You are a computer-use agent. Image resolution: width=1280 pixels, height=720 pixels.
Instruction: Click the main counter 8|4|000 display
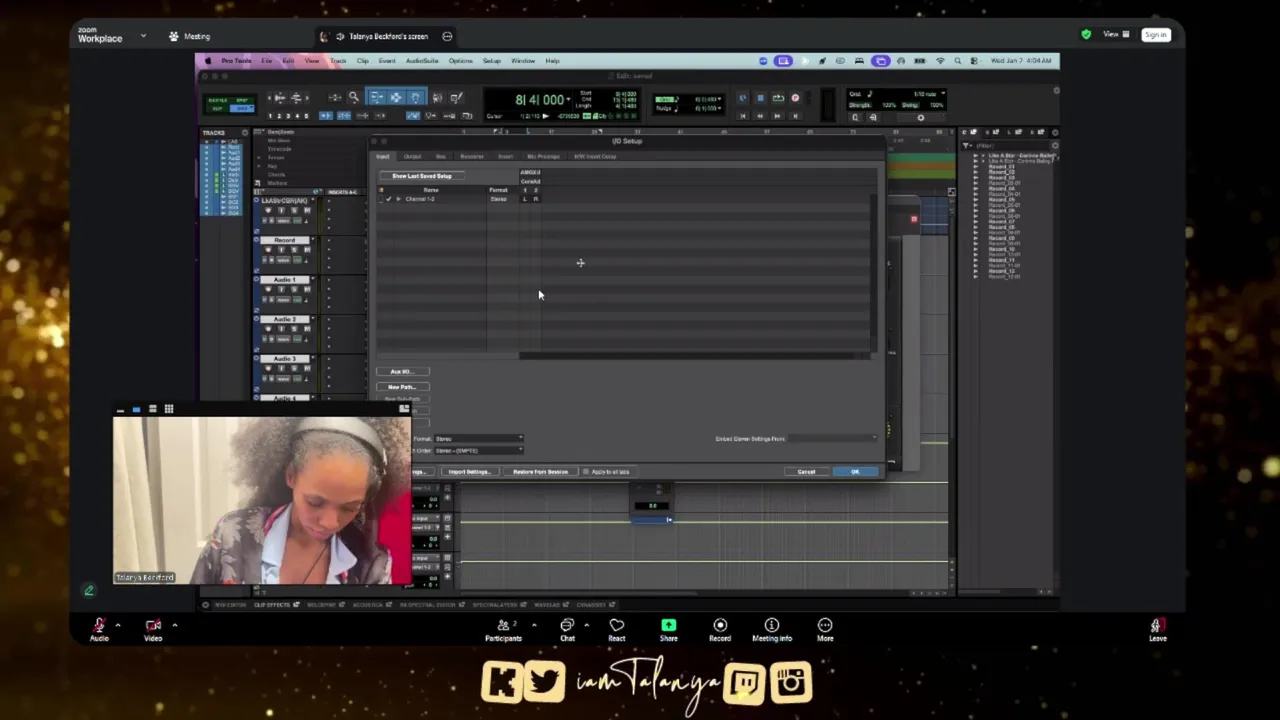click(x=541, y=100)
